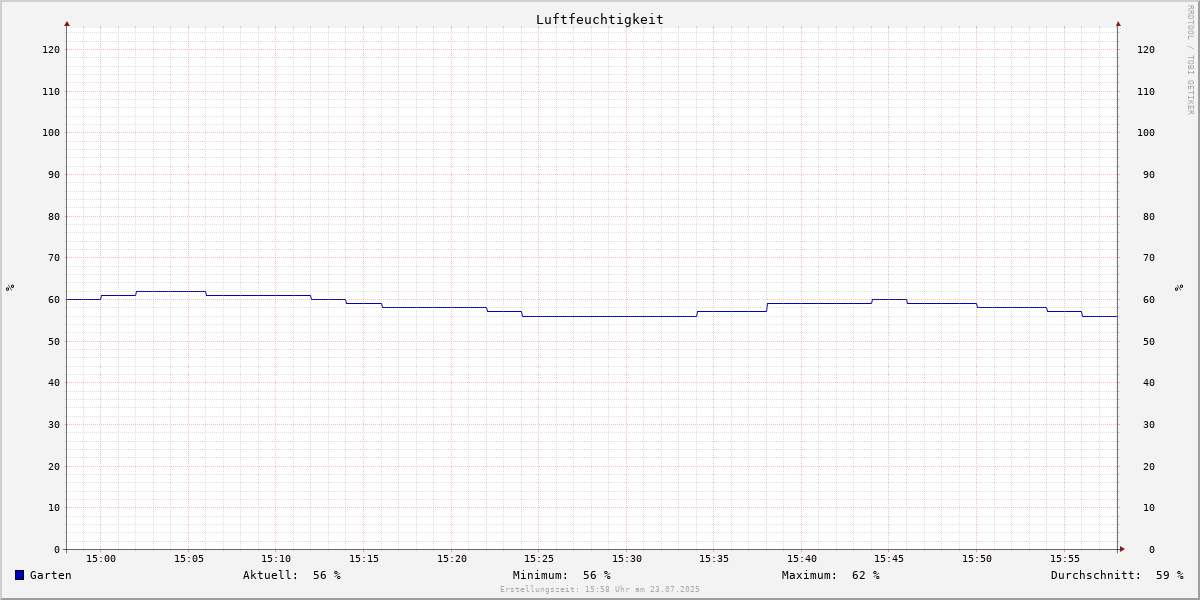Click the 15:45 time axis label
Screen dimensions: 1200x600
click(890, 559)
